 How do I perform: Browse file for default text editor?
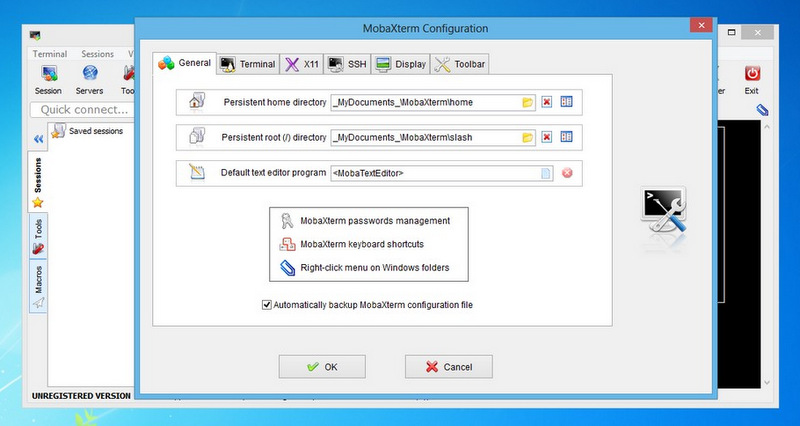click(x=545, y=173)
